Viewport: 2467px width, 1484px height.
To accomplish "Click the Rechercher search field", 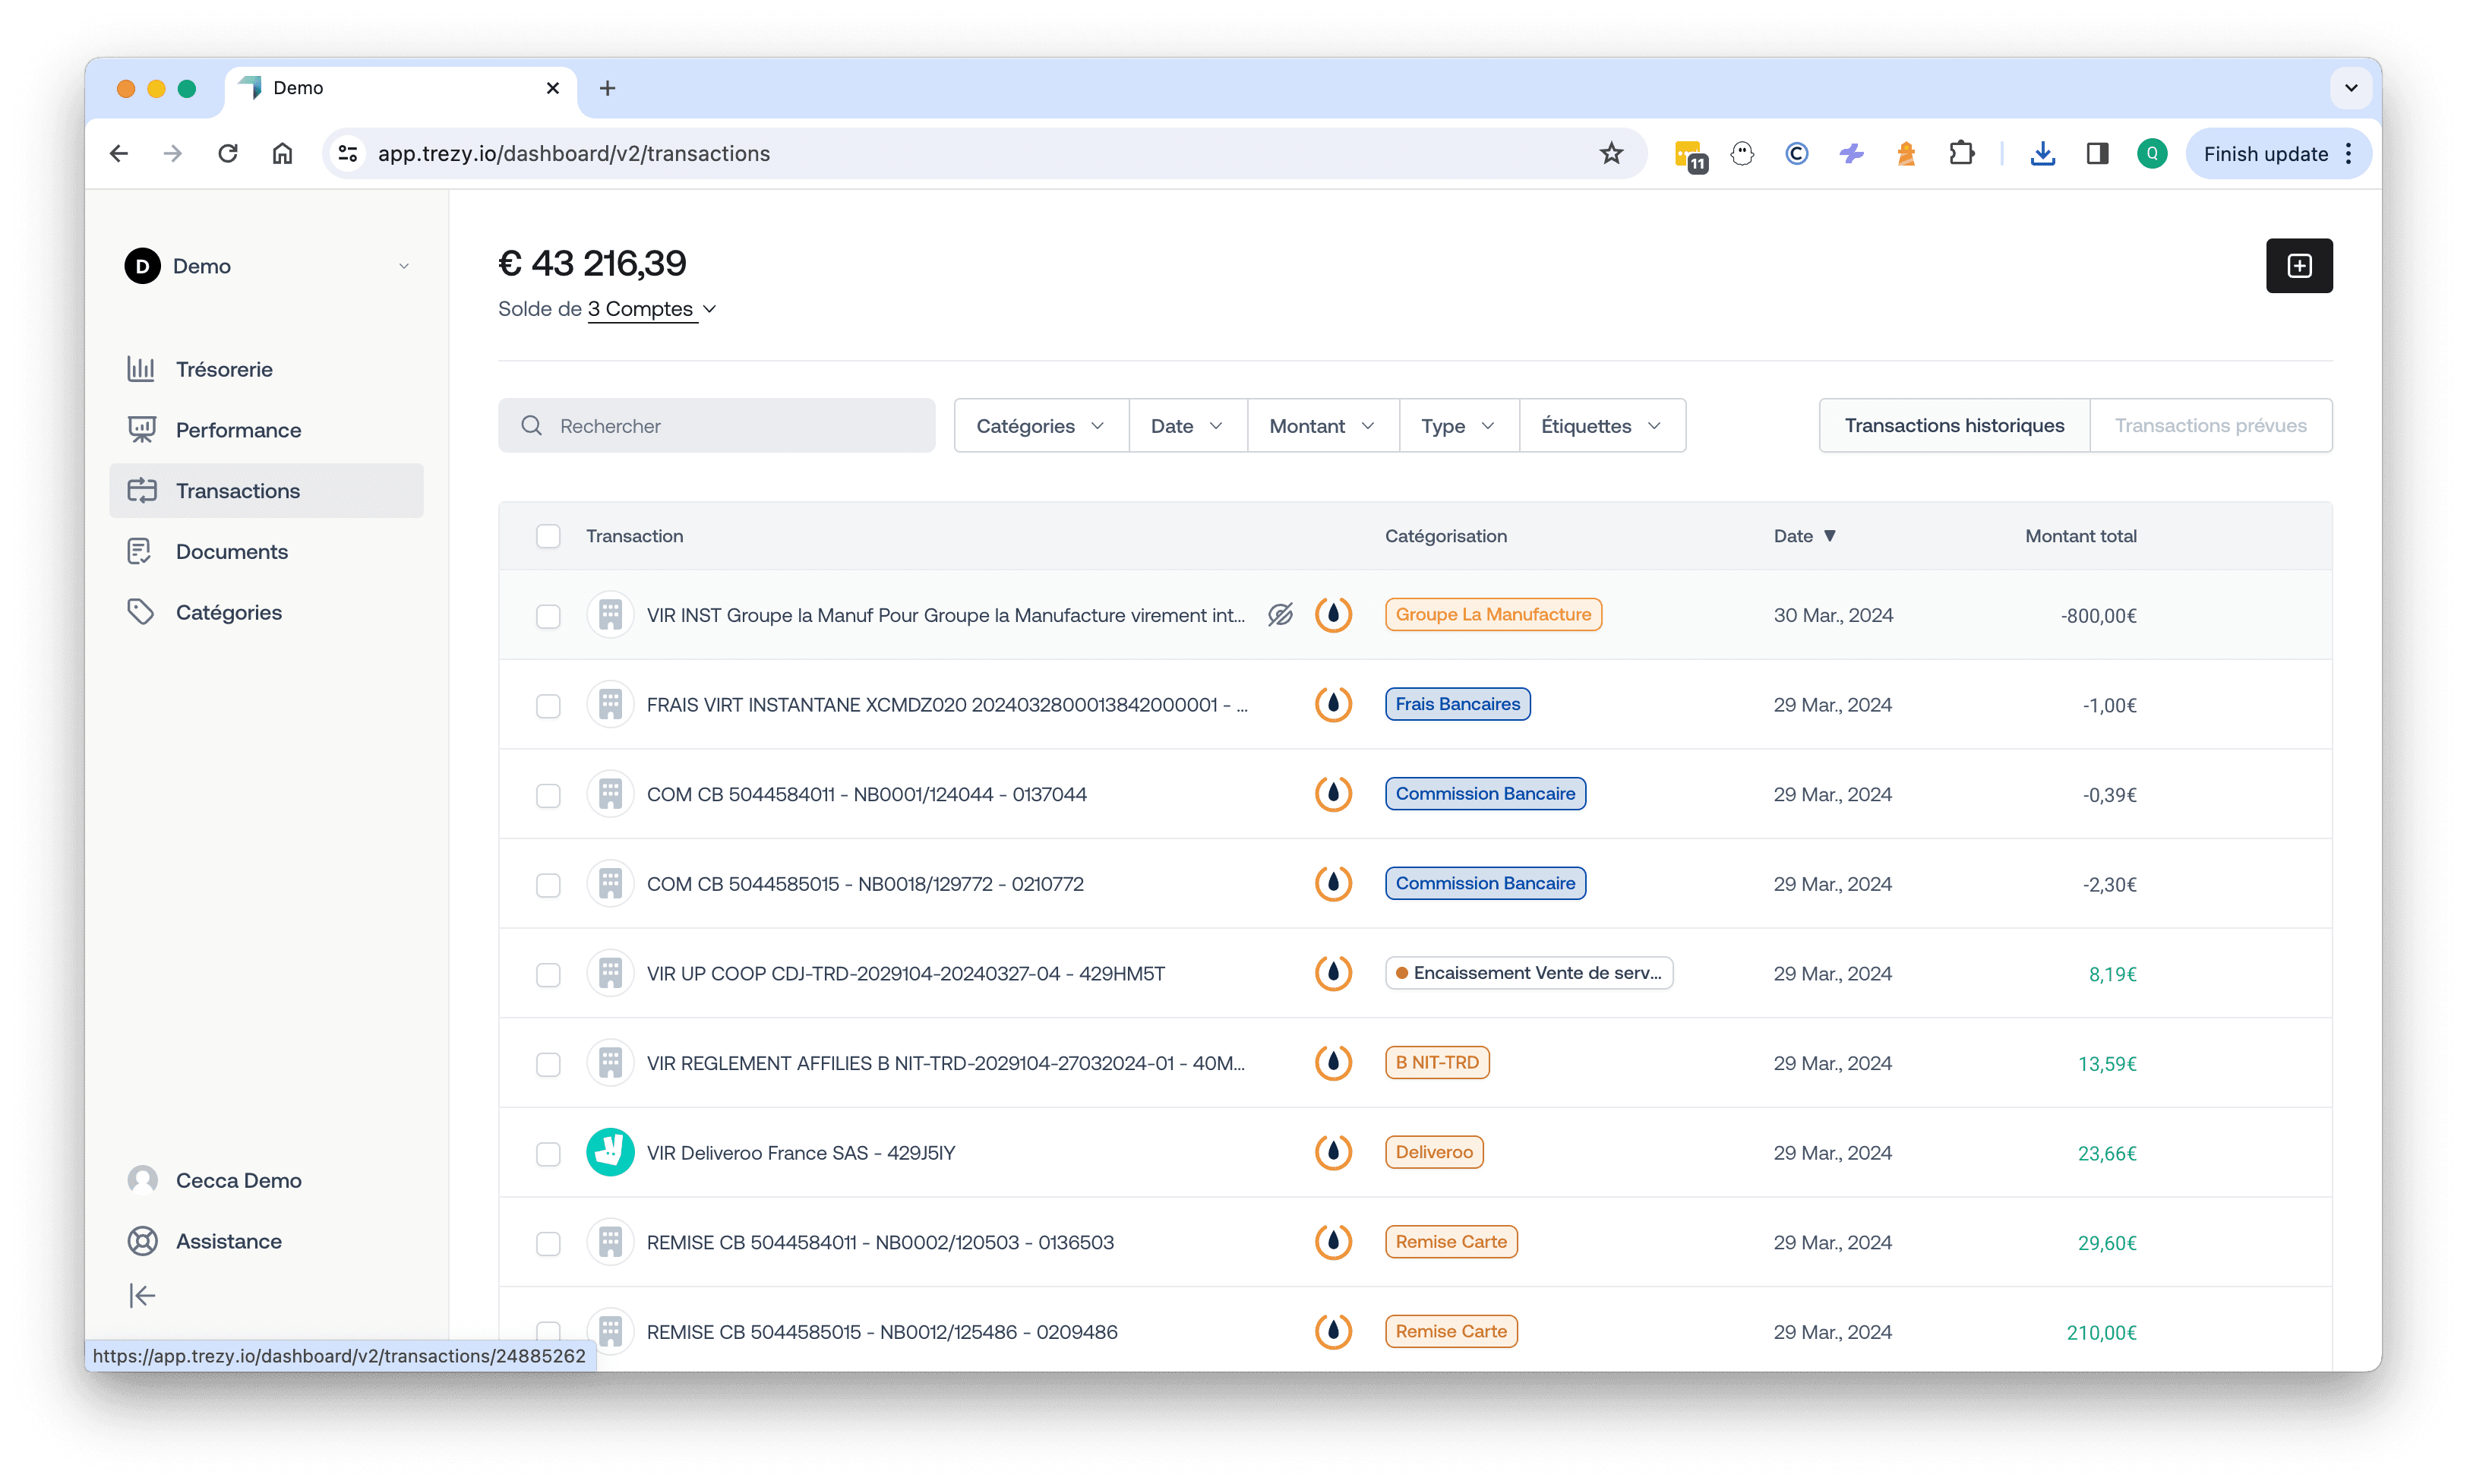I will pos(717,426).
